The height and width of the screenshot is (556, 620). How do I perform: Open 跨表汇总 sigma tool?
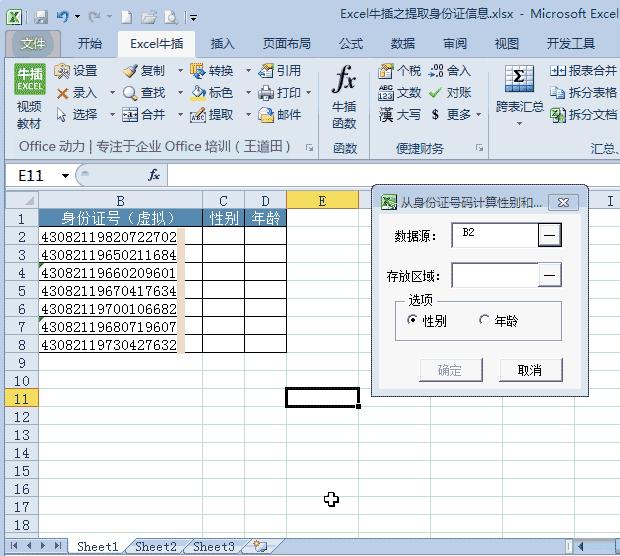[519, 95]
